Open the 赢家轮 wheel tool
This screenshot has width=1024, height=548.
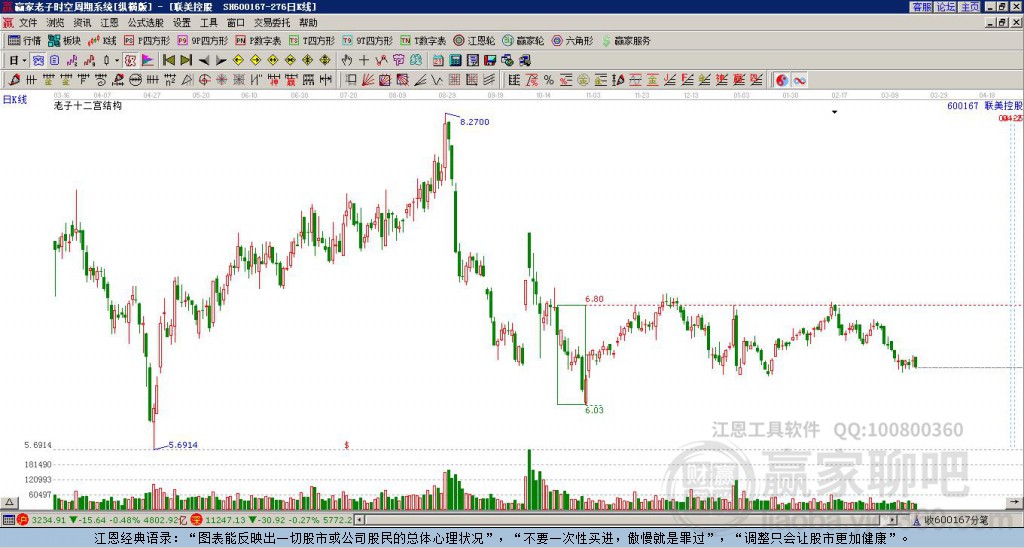tap(523, 40)
